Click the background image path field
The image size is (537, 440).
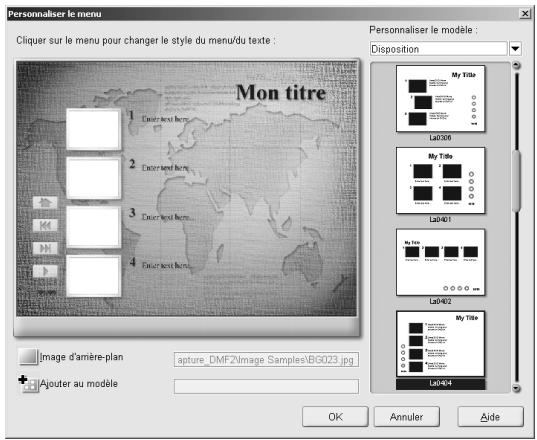tap(266, 360)
